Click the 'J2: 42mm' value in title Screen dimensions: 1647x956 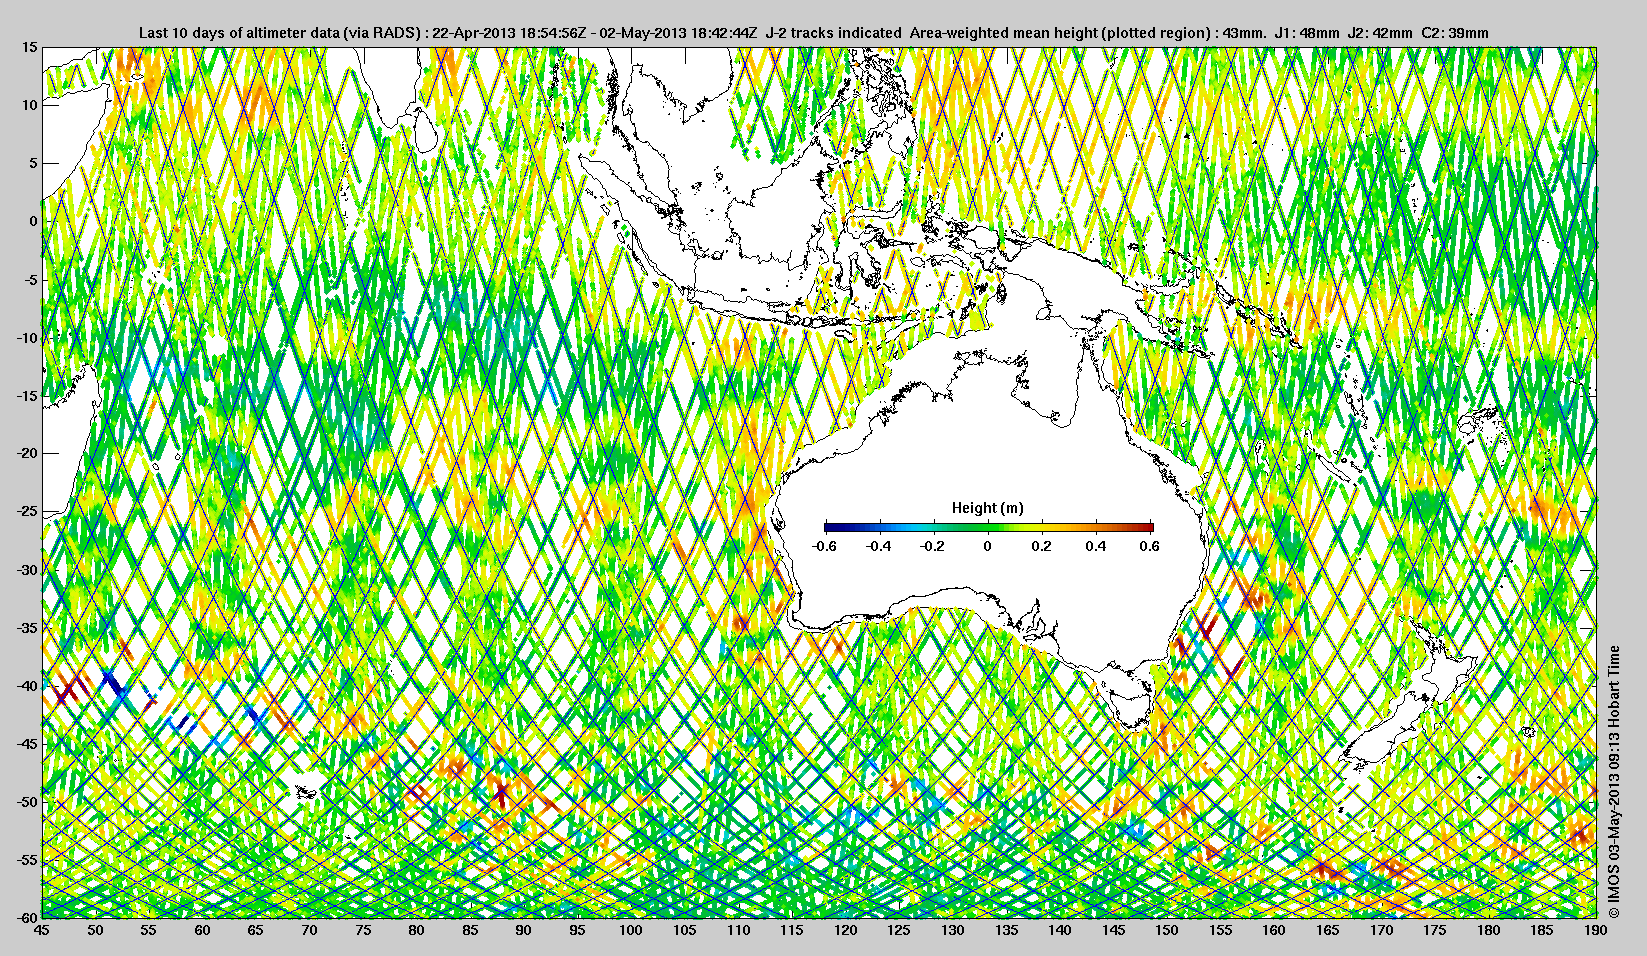click(x=1381, y=33)
